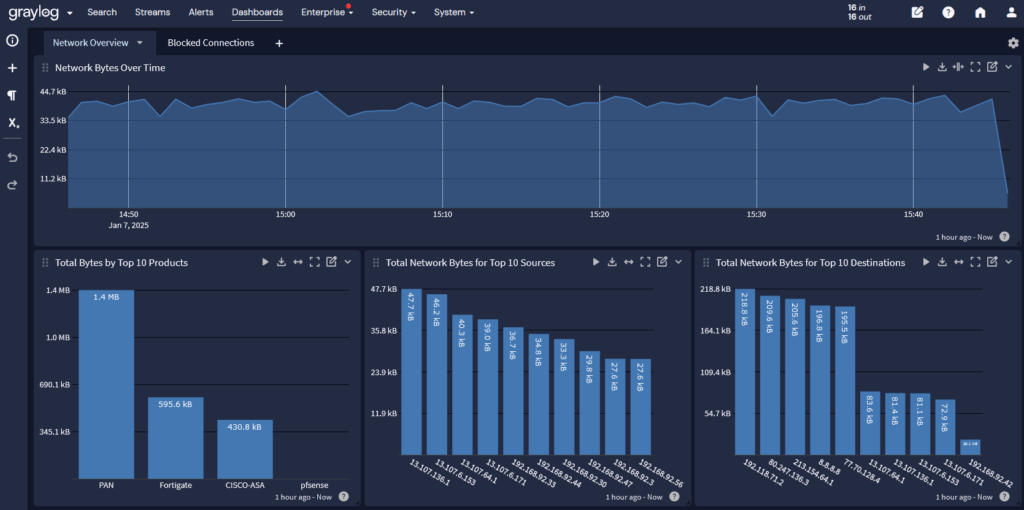Shrink the Network Bytes Over Time widget width

(958, 67)
